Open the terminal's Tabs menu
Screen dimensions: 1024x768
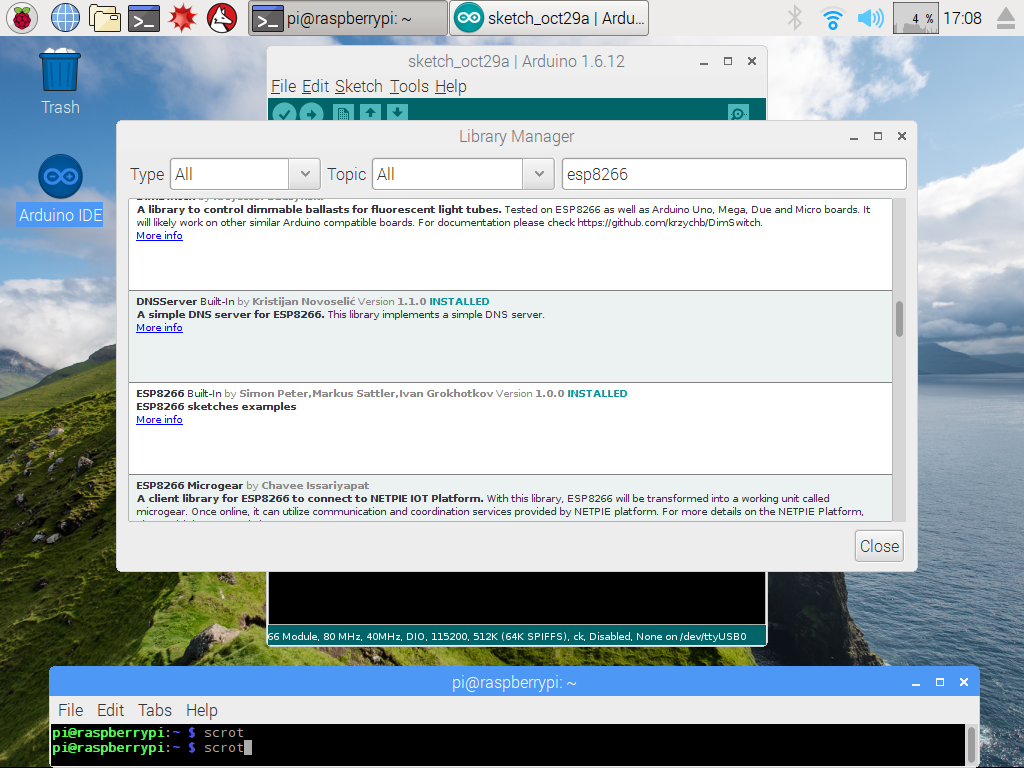155,710
